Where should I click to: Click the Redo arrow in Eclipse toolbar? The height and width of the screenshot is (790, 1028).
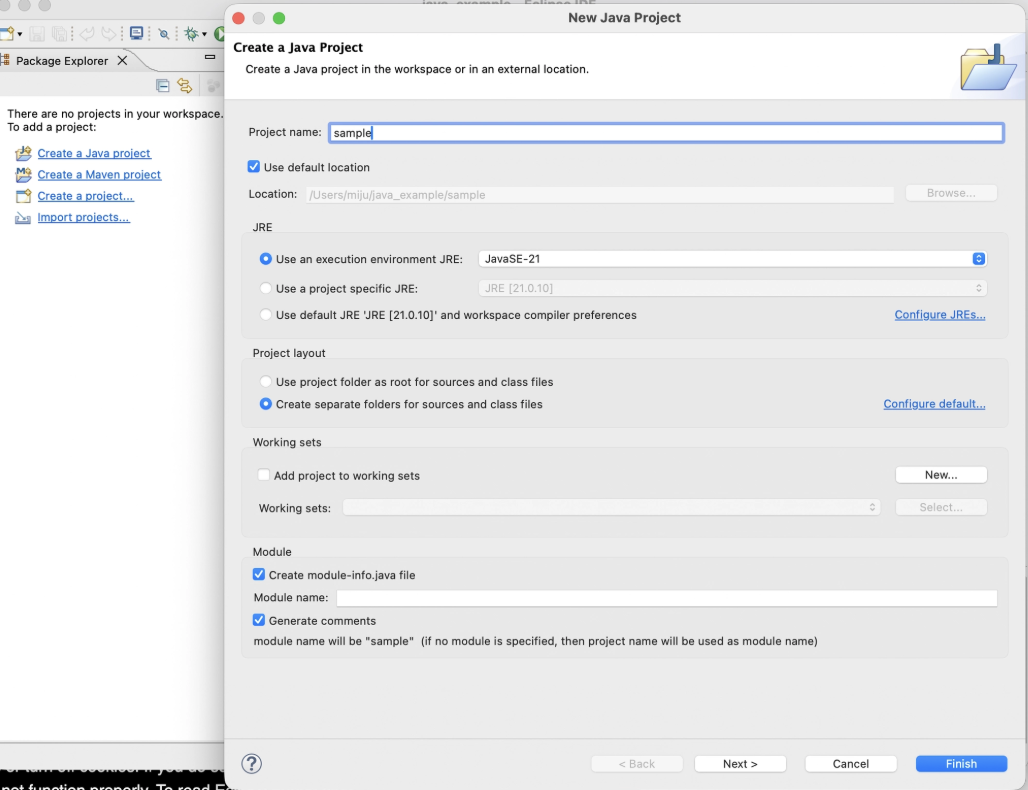(108, 33)
